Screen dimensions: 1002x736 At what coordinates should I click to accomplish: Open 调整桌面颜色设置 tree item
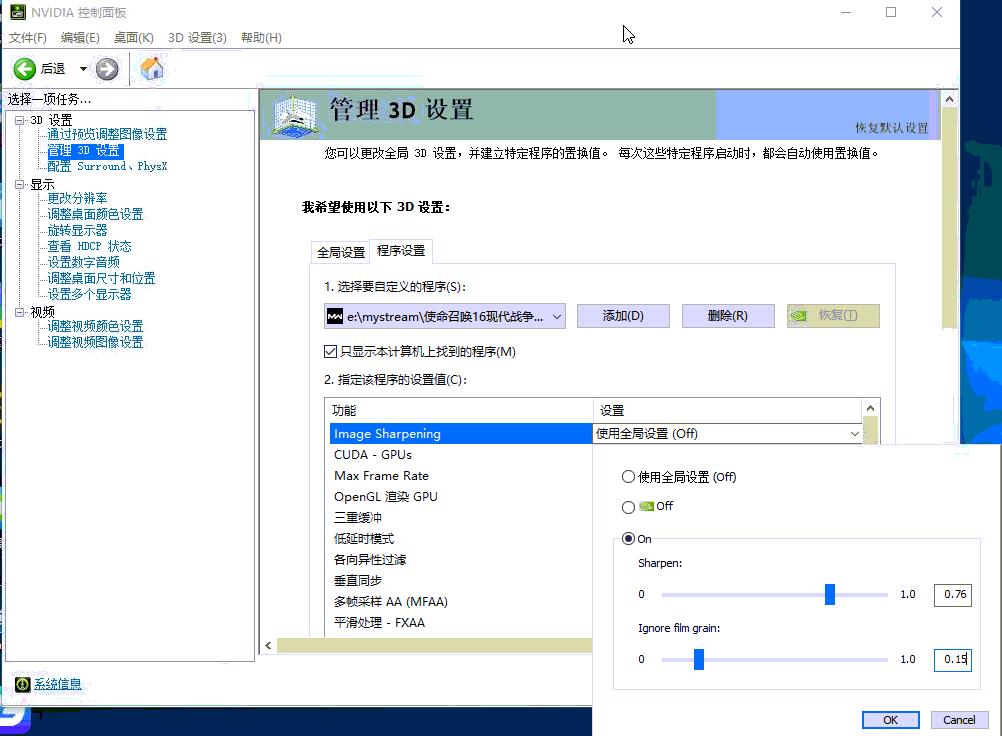pyautogui.click(x=95, y=214)
